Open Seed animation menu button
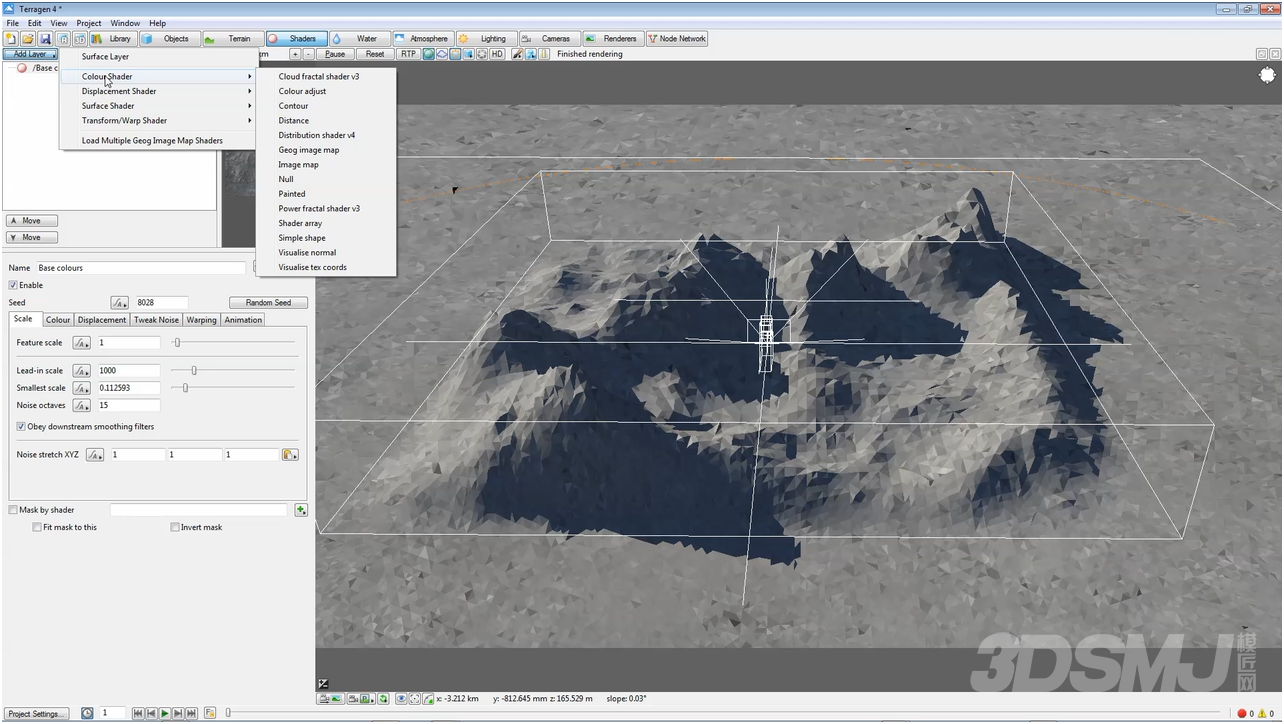The image size is (1284, 724). tap(120, 303)
